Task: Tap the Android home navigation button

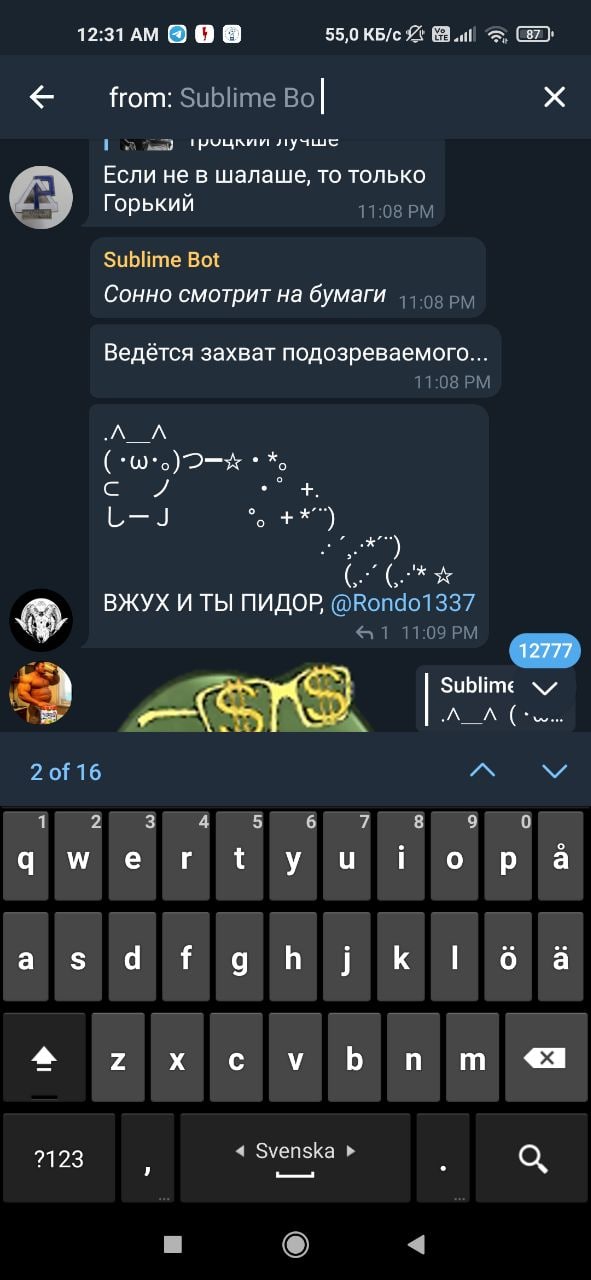Action: 295,1243
